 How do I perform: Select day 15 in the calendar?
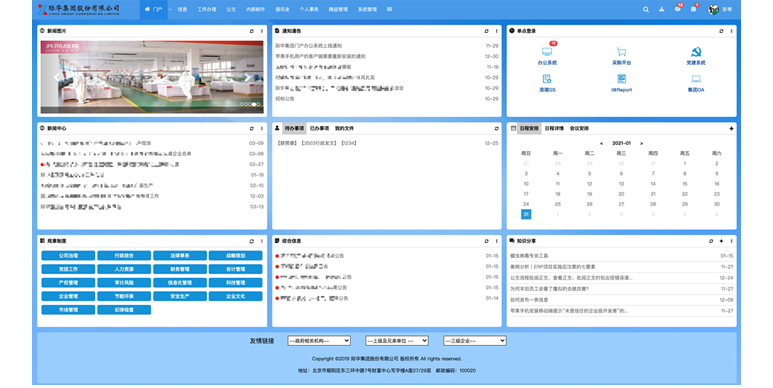pyautogui.click(x=684, y=183)
